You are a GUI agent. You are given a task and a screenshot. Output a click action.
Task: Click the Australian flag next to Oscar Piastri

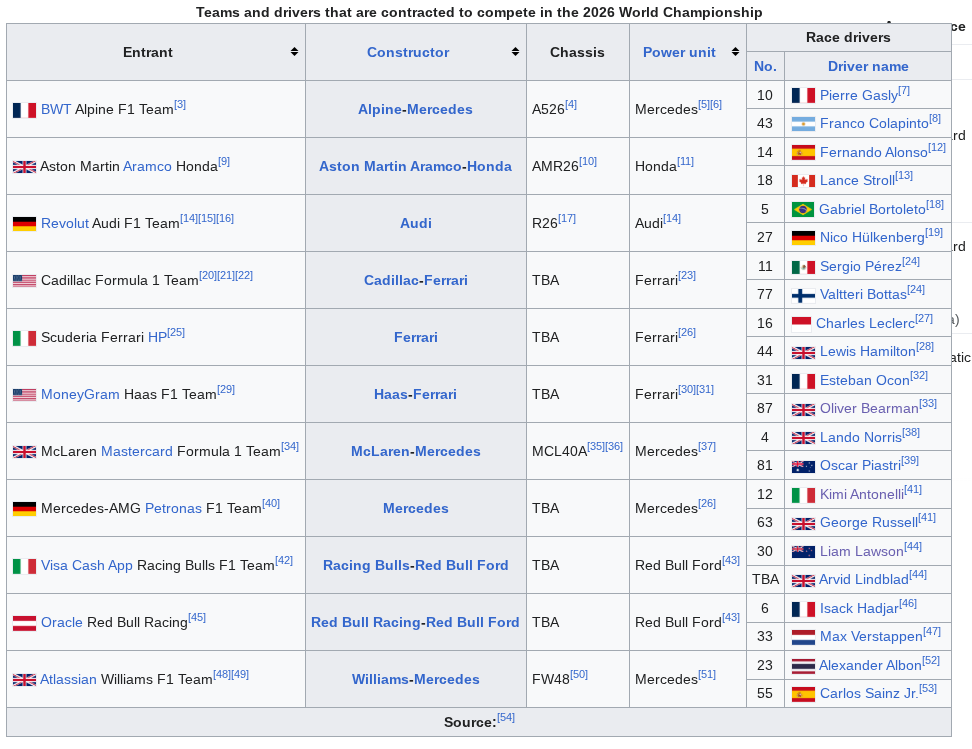(x=803, y=466)
